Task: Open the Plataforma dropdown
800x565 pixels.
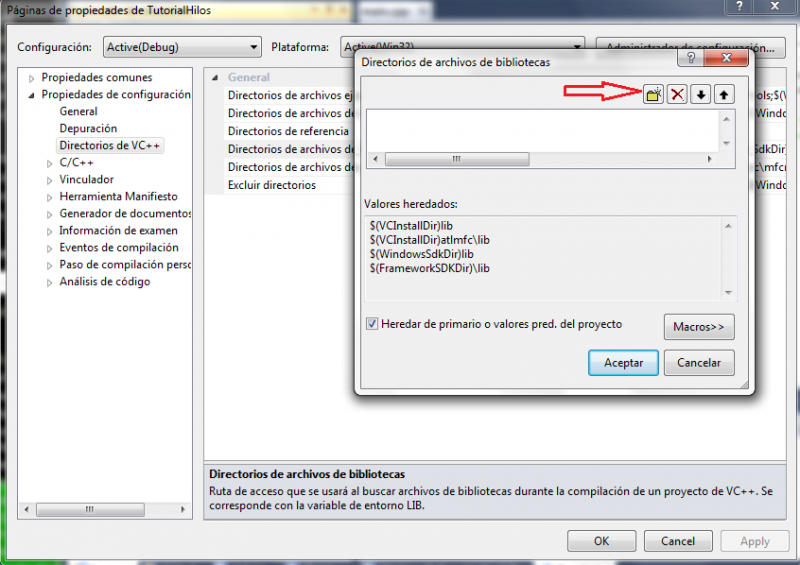Action: coord(462,47)
